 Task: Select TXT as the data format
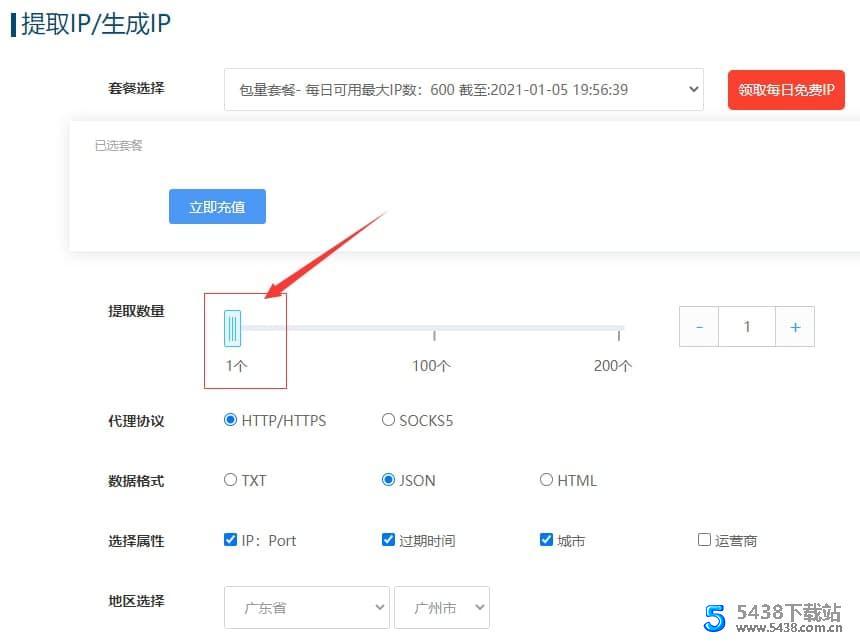(x=231, y=480)
